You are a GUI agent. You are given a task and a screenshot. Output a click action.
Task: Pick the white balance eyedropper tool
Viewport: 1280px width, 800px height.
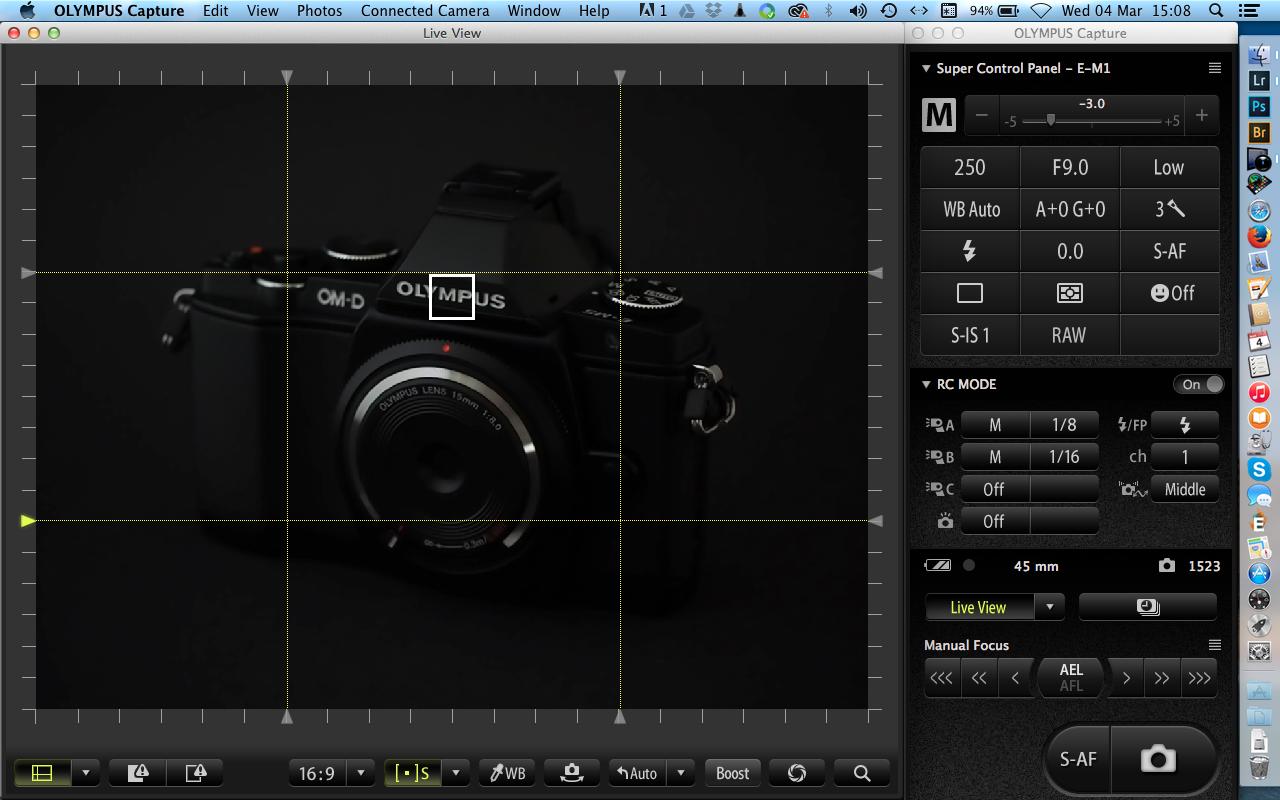[x=508, y=773]
